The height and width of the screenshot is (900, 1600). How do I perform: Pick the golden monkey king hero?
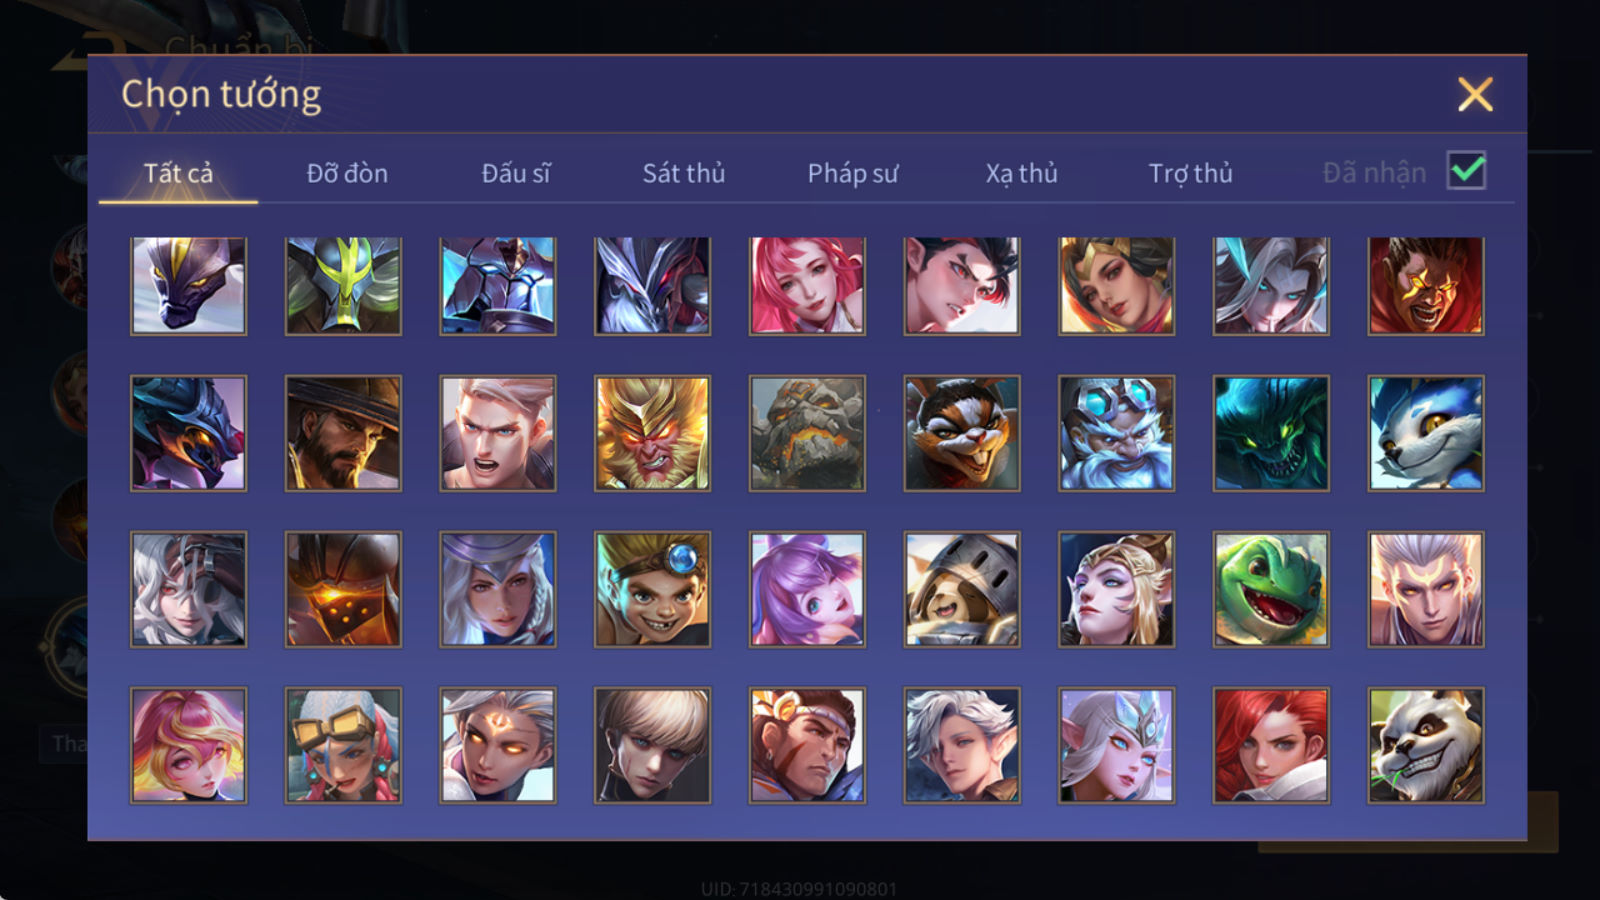point(653,433)
